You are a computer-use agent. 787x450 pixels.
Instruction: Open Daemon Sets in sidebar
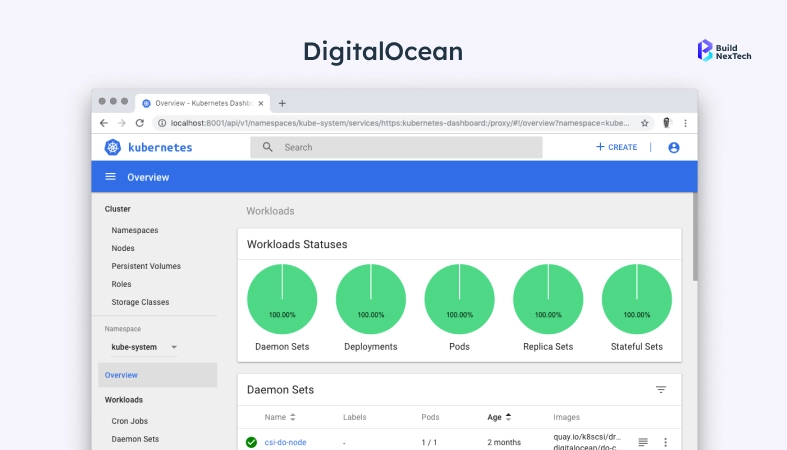[135, 439]
